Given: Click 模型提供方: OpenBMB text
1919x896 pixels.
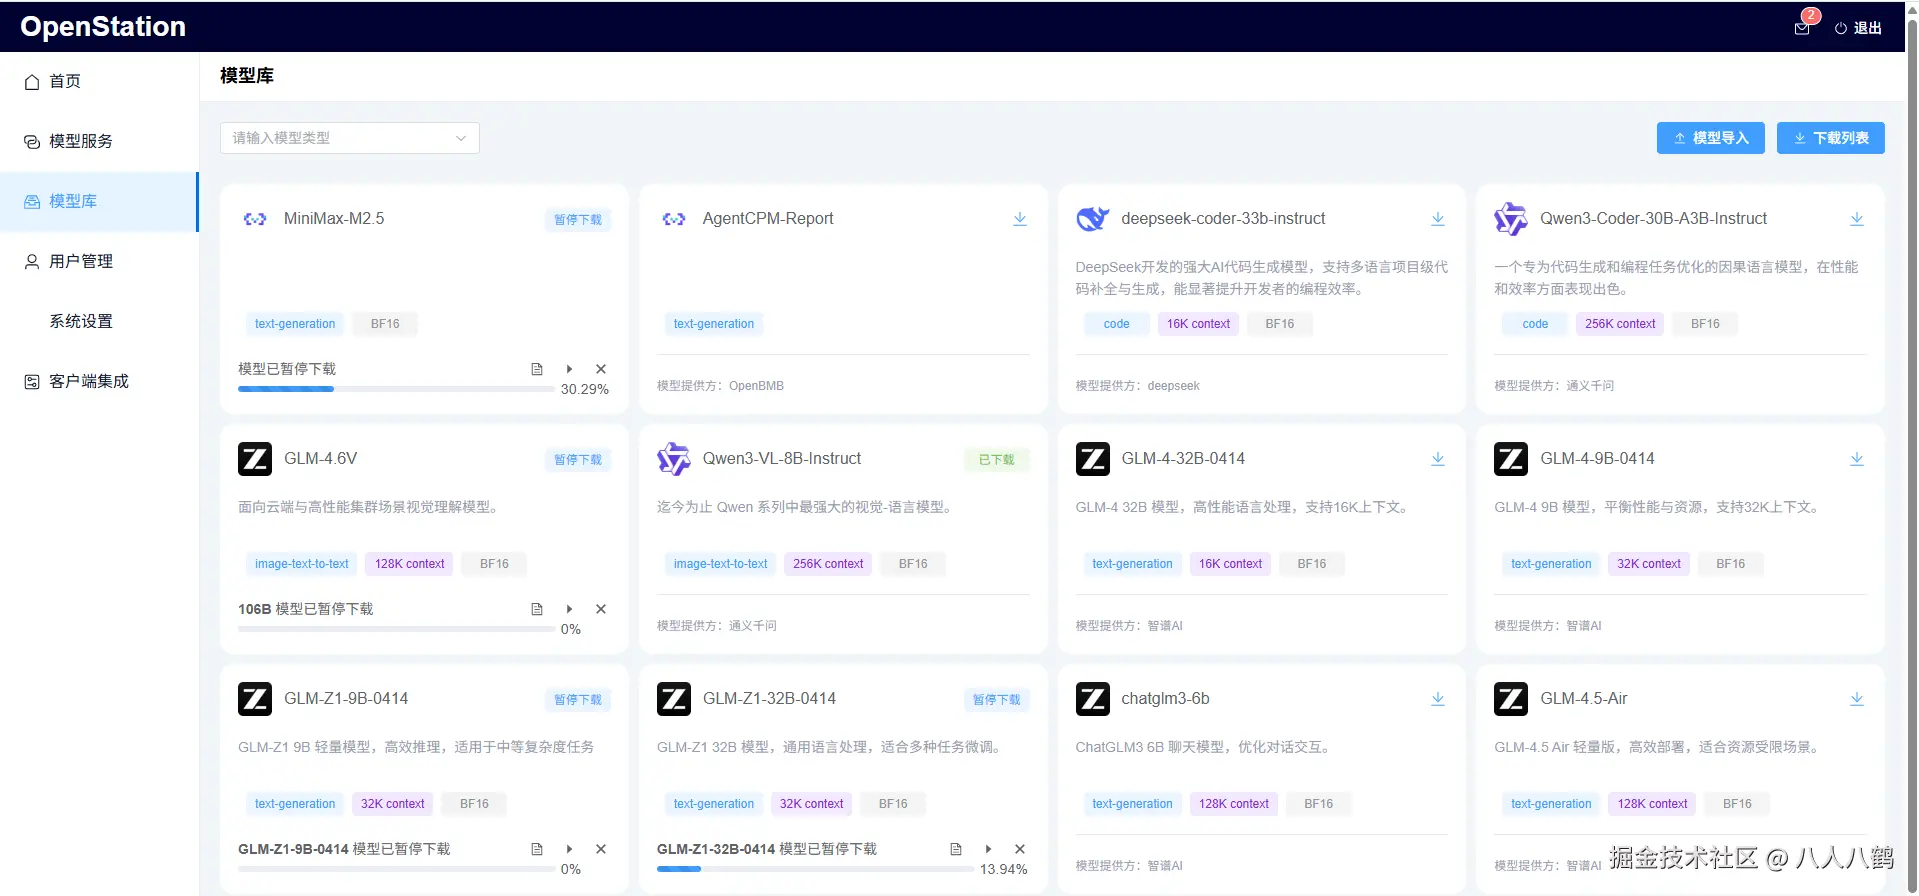Looking at the screenshot, I should [720, 386].
